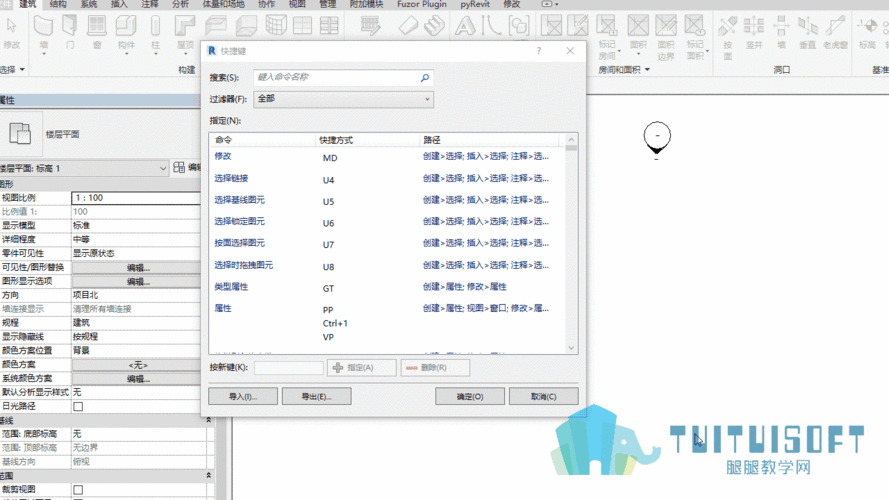
Task: Click the Modify (修改) arrow tool
Action: [x=12, y=28]
